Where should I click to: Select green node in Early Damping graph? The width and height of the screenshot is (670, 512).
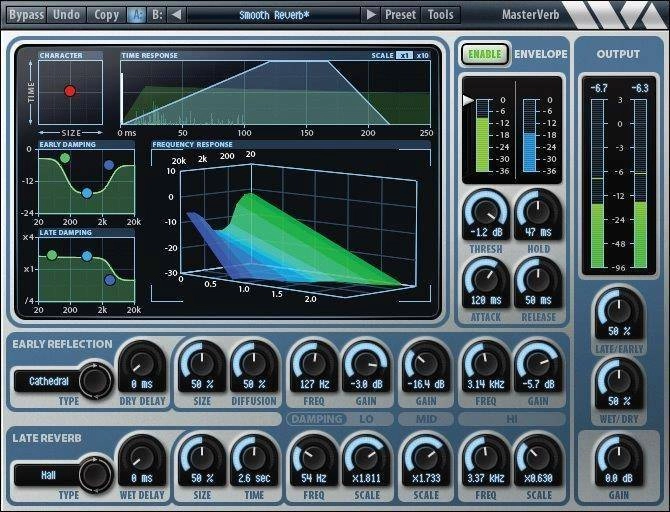pos(65,158)
